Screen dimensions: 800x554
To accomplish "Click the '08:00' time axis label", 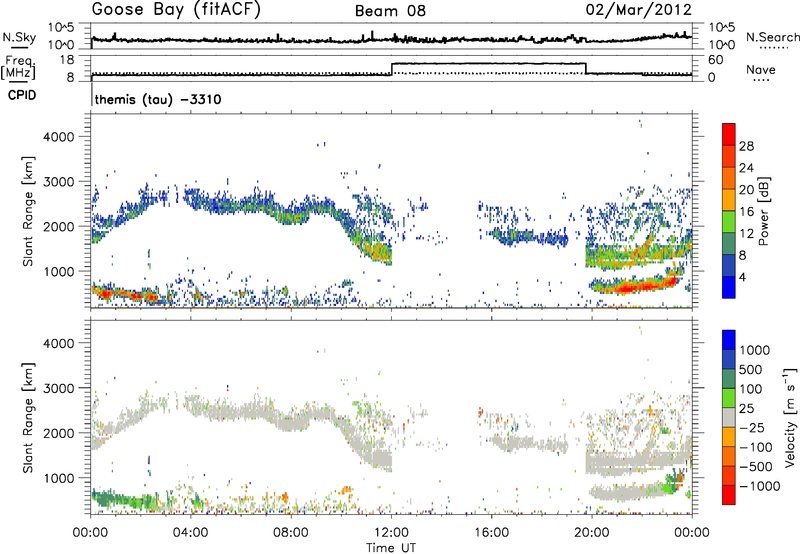I will pos(290,533).
